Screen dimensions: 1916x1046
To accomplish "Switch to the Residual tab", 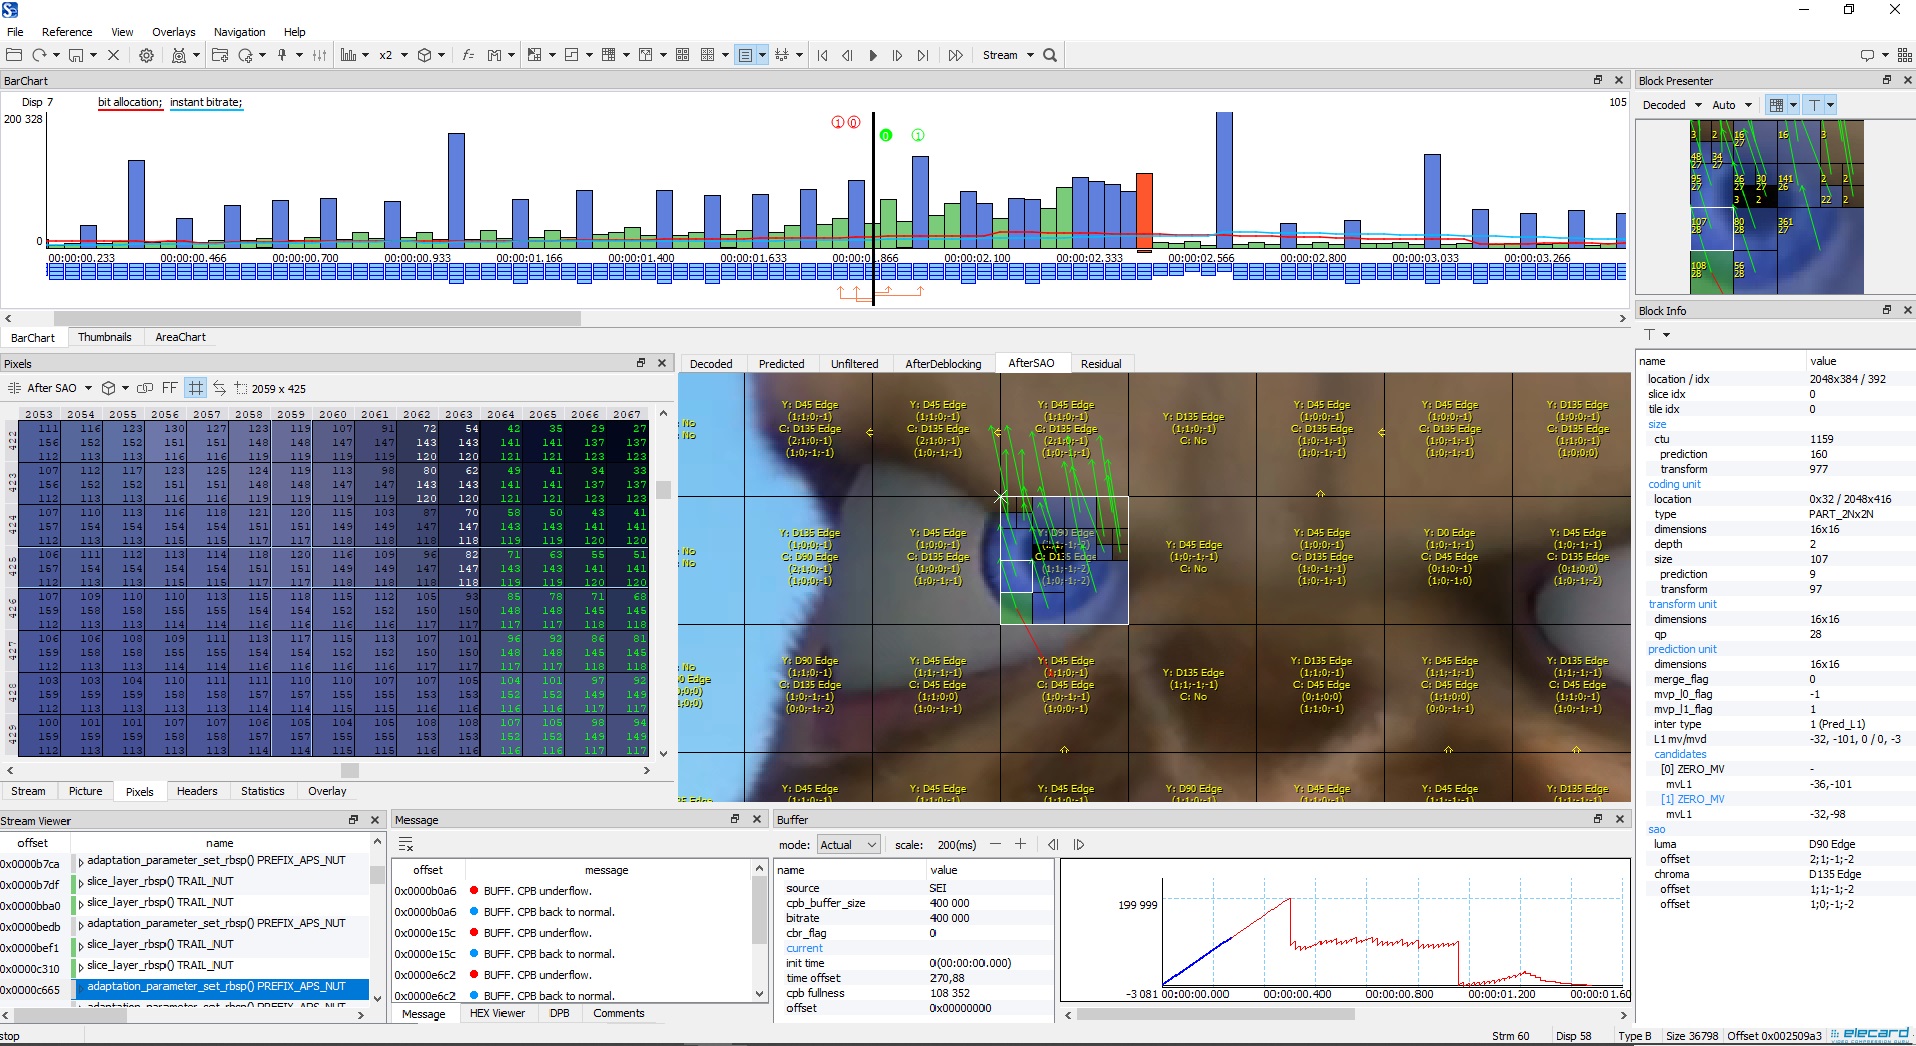I will coord(1100,364).
